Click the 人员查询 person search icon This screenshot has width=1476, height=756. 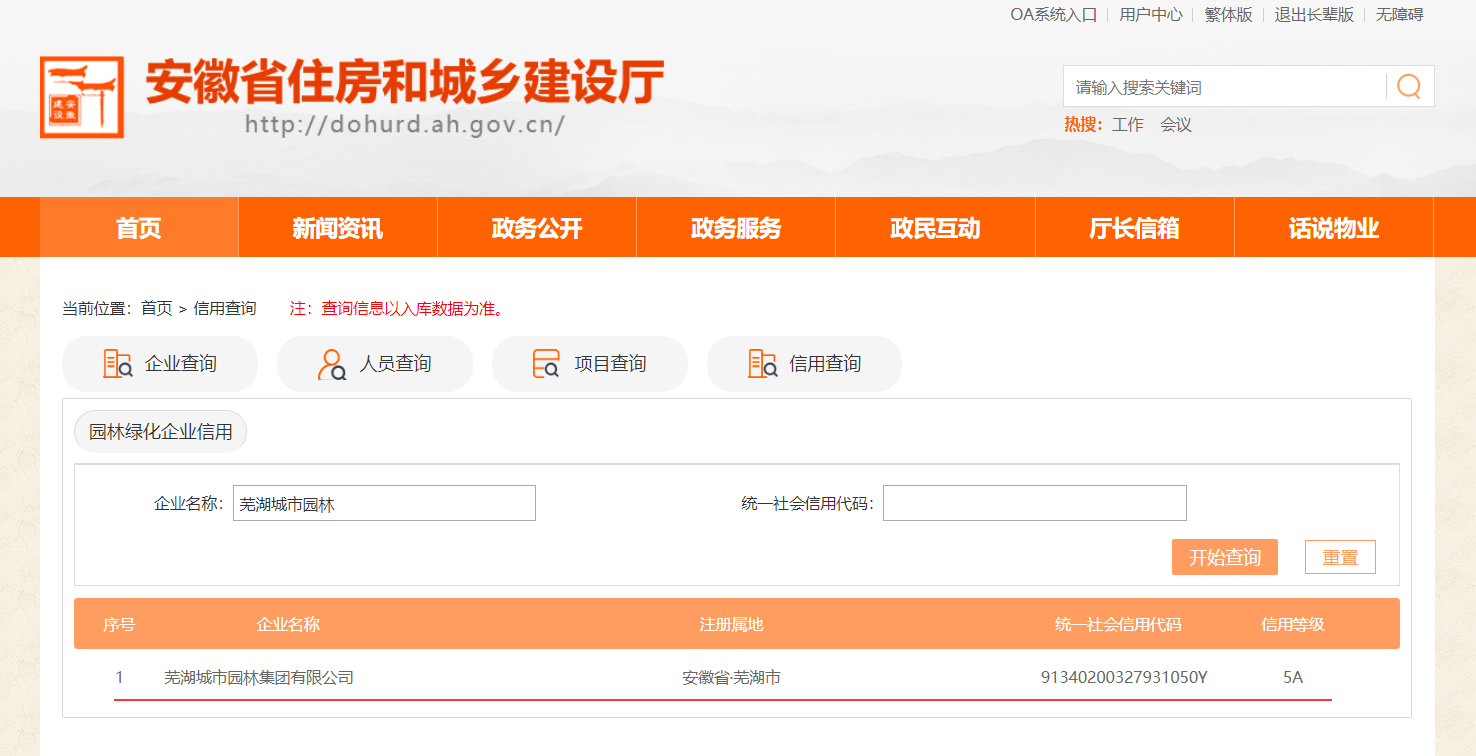332,364
